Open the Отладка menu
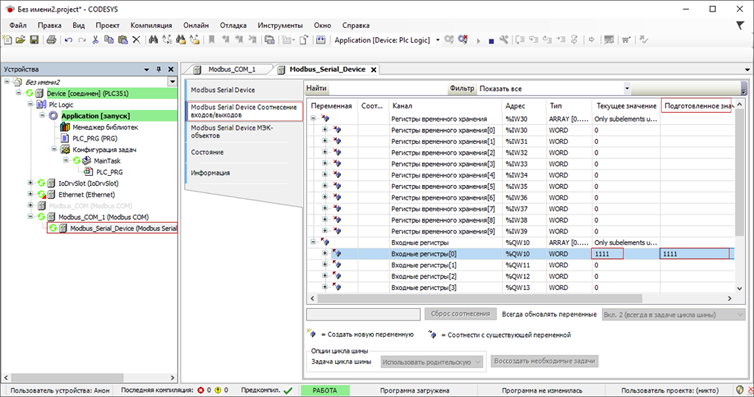The height and width of the screenshot is (397, 754). pyautogui.click(x=233, y=25)
